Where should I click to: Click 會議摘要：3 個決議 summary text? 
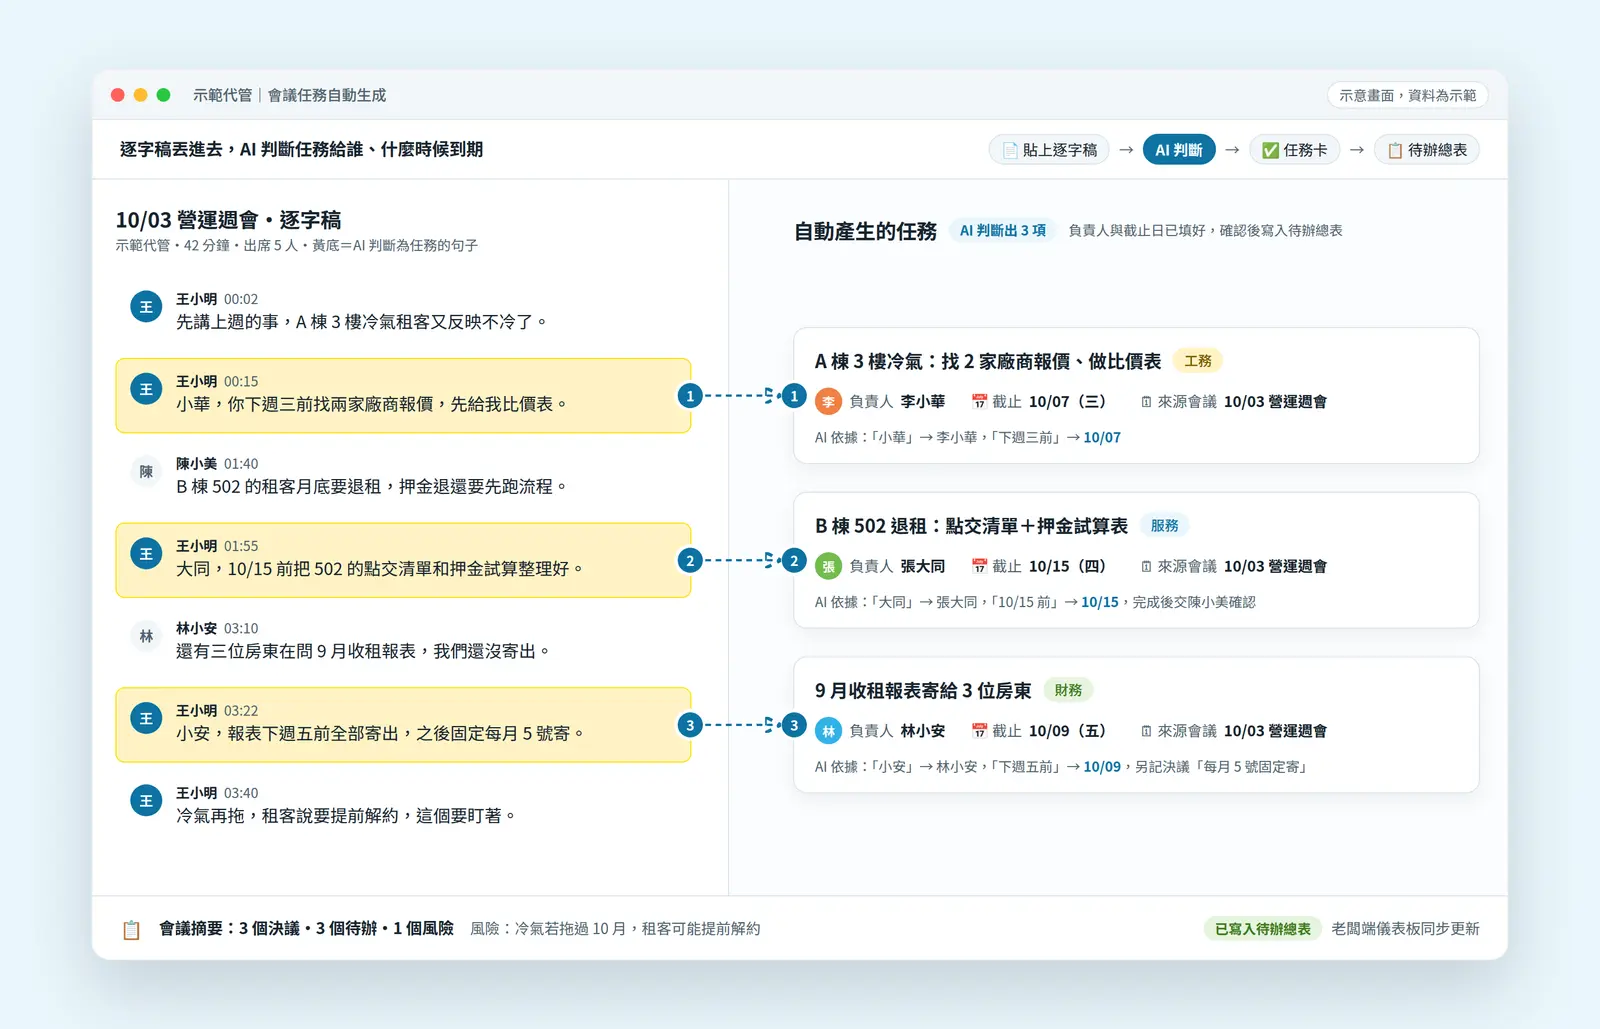[306, 929]
